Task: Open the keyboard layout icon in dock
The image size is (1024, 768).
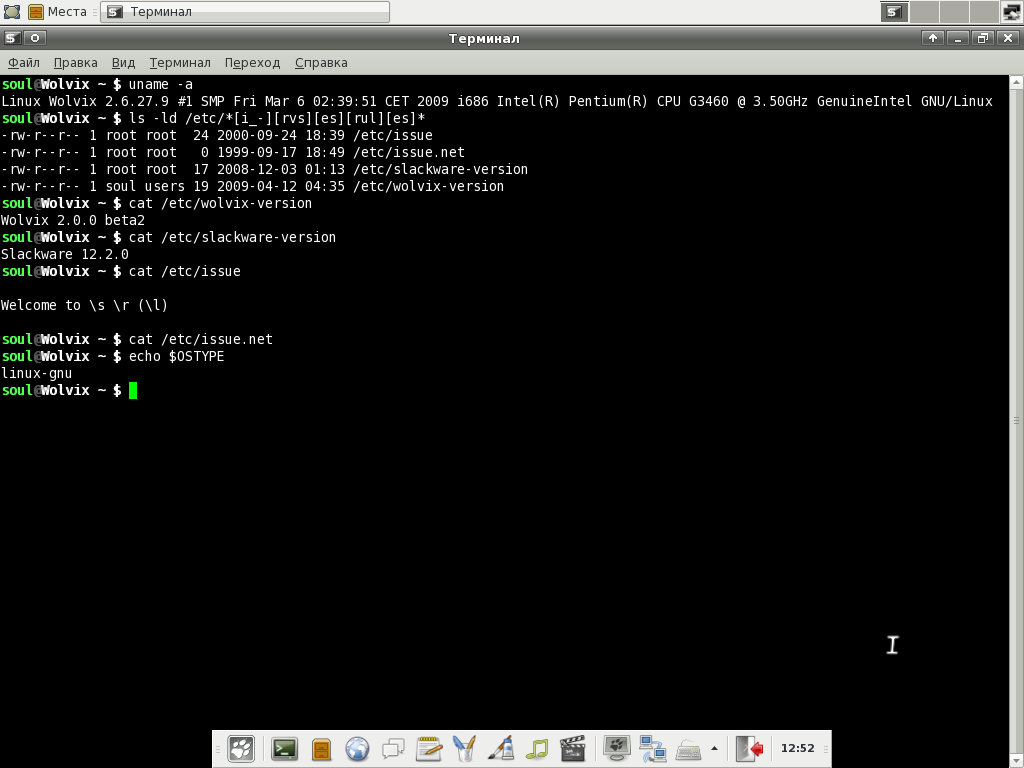Action: (x=688, y=750)
